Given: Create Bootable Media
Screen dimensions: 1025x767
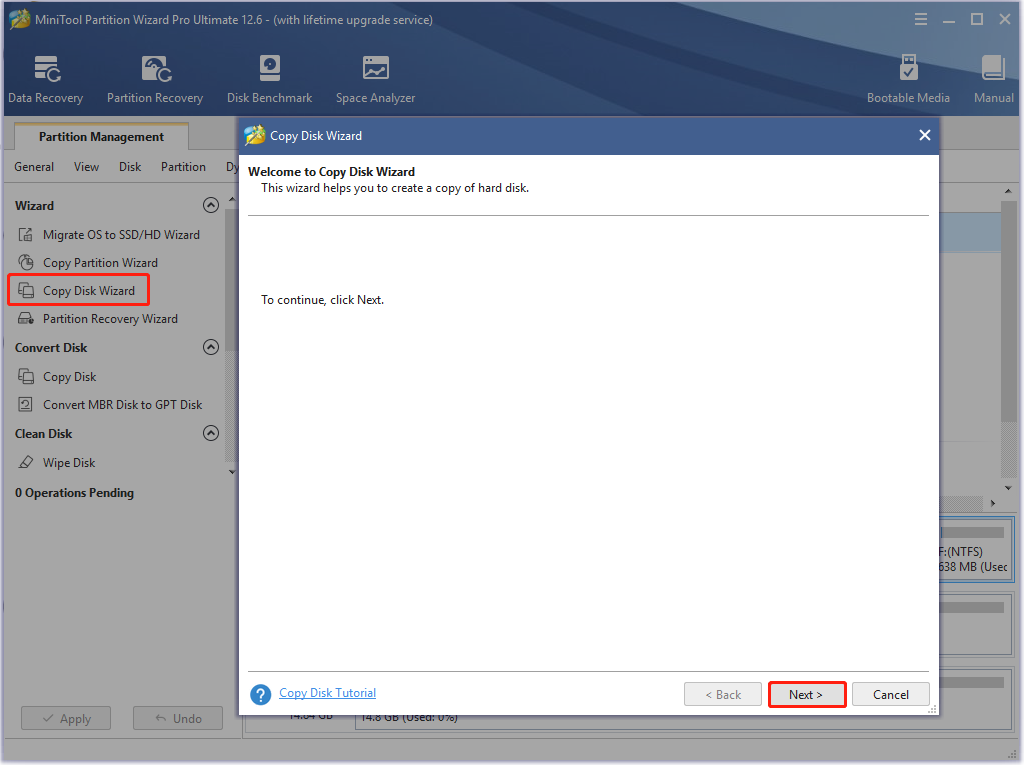Looking at the screenshot, I should [x=908, y=80].
